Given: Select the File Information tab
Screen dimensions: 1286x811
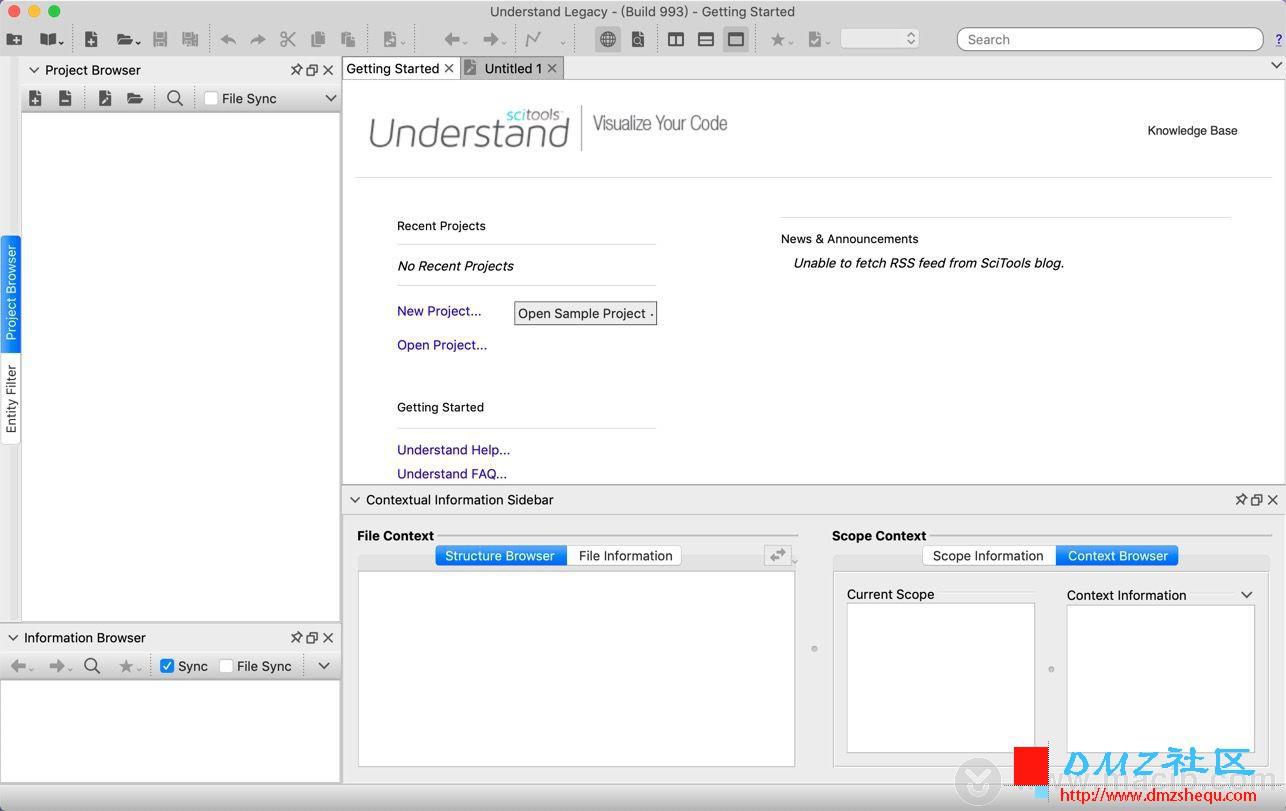Looking at the screenshot, I should coord(625,556).
